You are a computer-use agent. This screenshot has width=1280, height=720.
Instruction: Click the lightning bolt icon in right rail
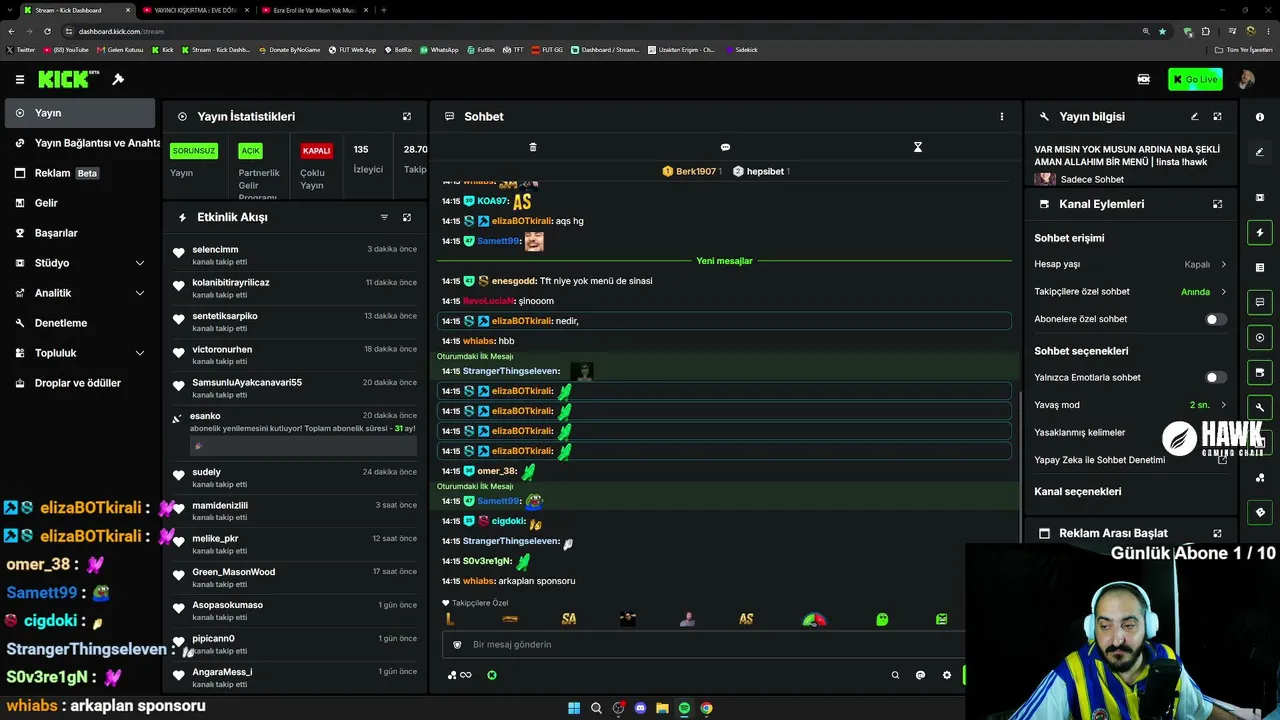[x=1260, y=233]
